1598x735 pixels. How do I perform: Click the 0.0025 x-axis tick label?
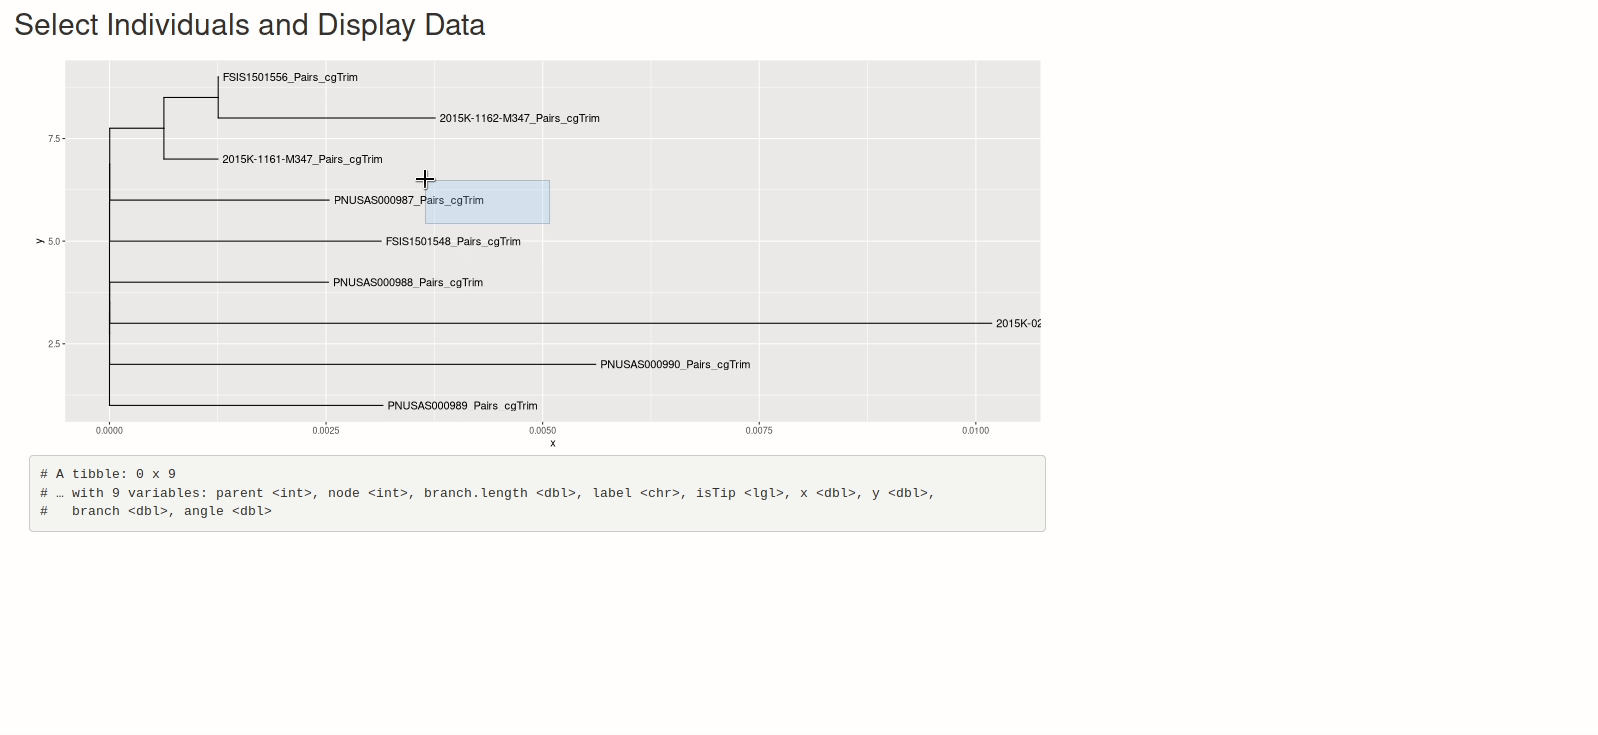326,431
